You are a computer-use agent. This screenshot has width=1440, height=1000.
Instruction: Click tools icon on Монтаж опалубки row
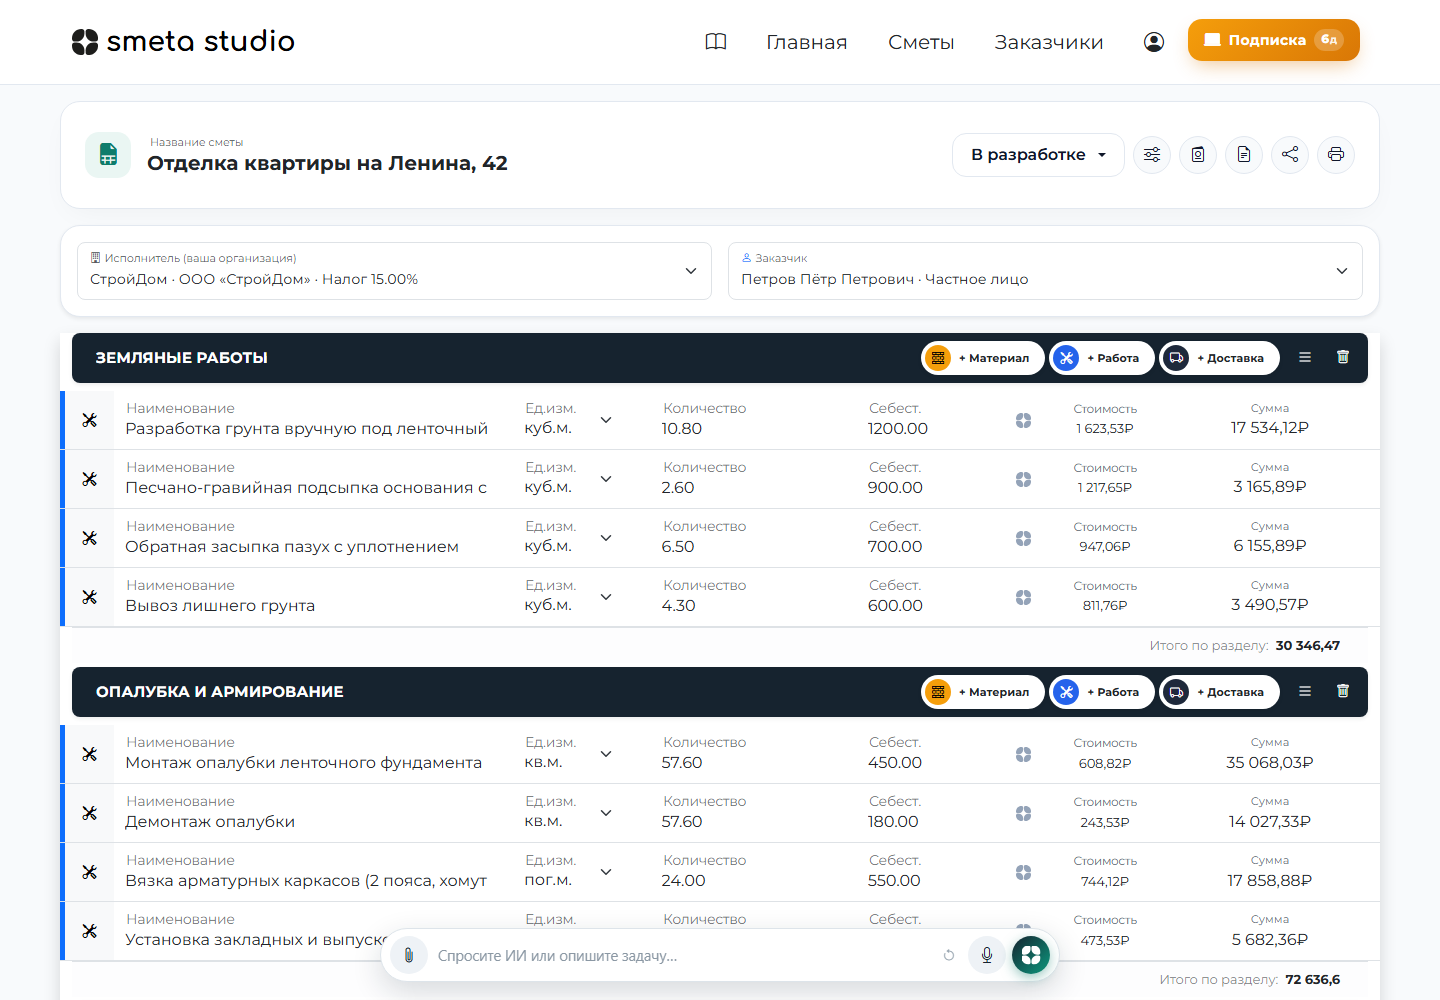click(90, 754)
